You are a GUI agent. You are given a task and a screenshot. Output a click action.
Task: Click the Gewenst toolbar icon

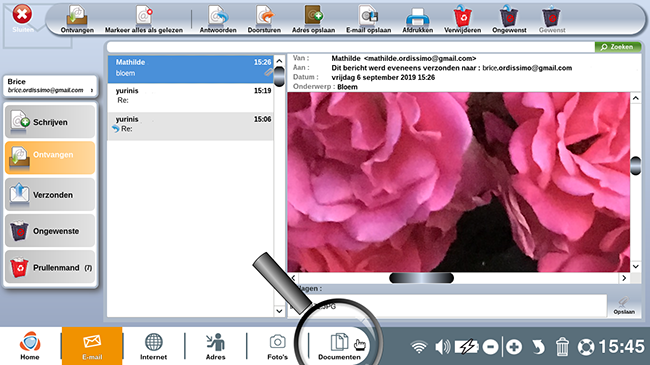552,19
